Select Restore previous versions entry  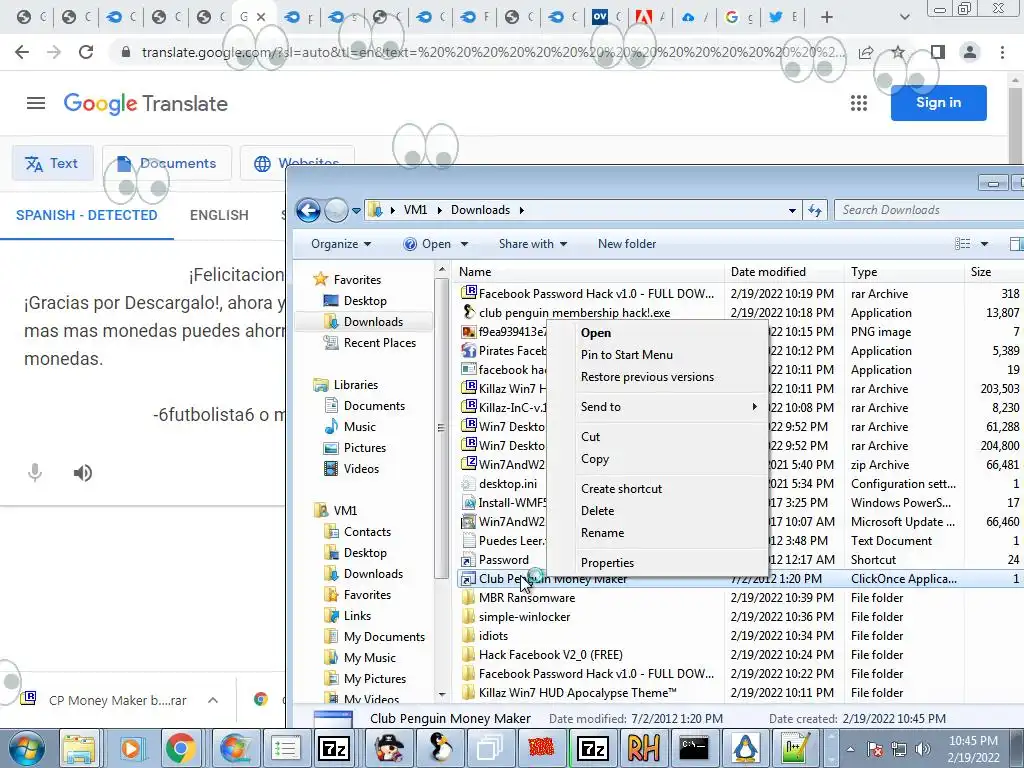[x=647, y=377]
